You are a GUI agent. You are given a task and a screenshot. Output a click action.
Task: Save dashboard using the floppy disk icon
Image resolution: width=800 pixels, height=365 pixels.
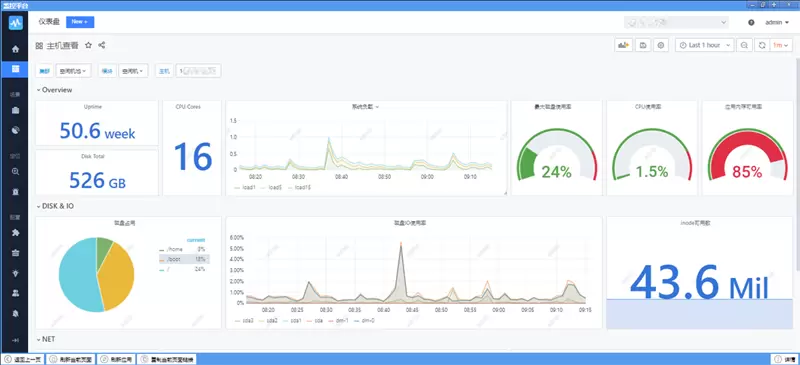[x=643, y=45]
